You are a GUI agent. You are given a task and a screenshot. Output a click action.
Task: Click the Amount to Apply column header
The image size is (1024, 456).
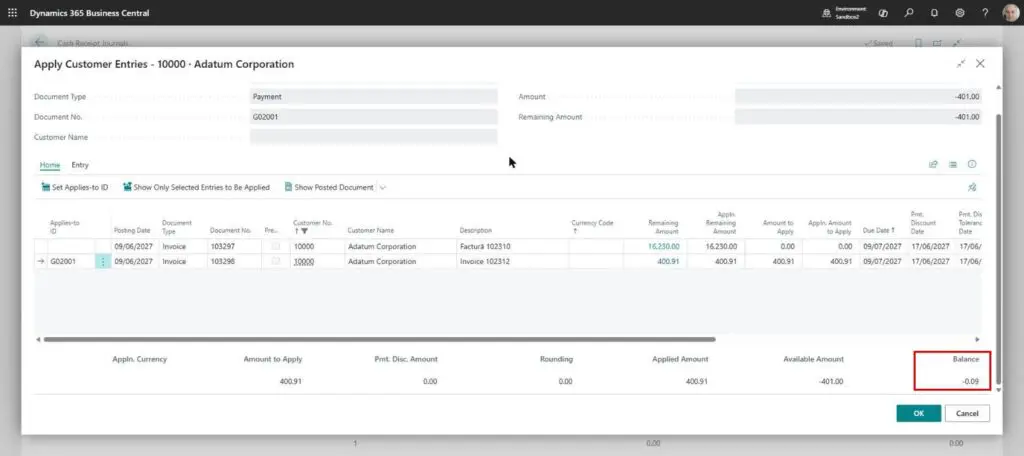coord(778,226)
